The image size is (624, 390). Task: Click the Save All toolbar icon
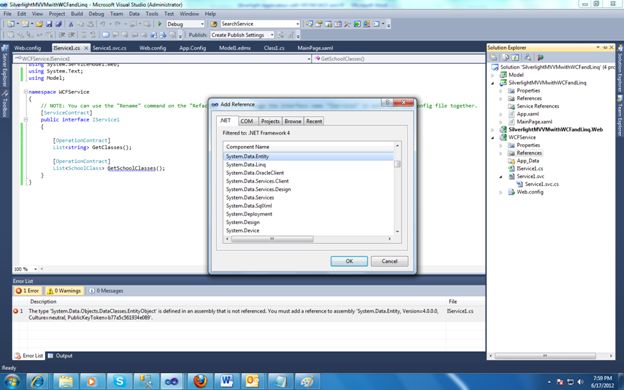tap(58, 24)
